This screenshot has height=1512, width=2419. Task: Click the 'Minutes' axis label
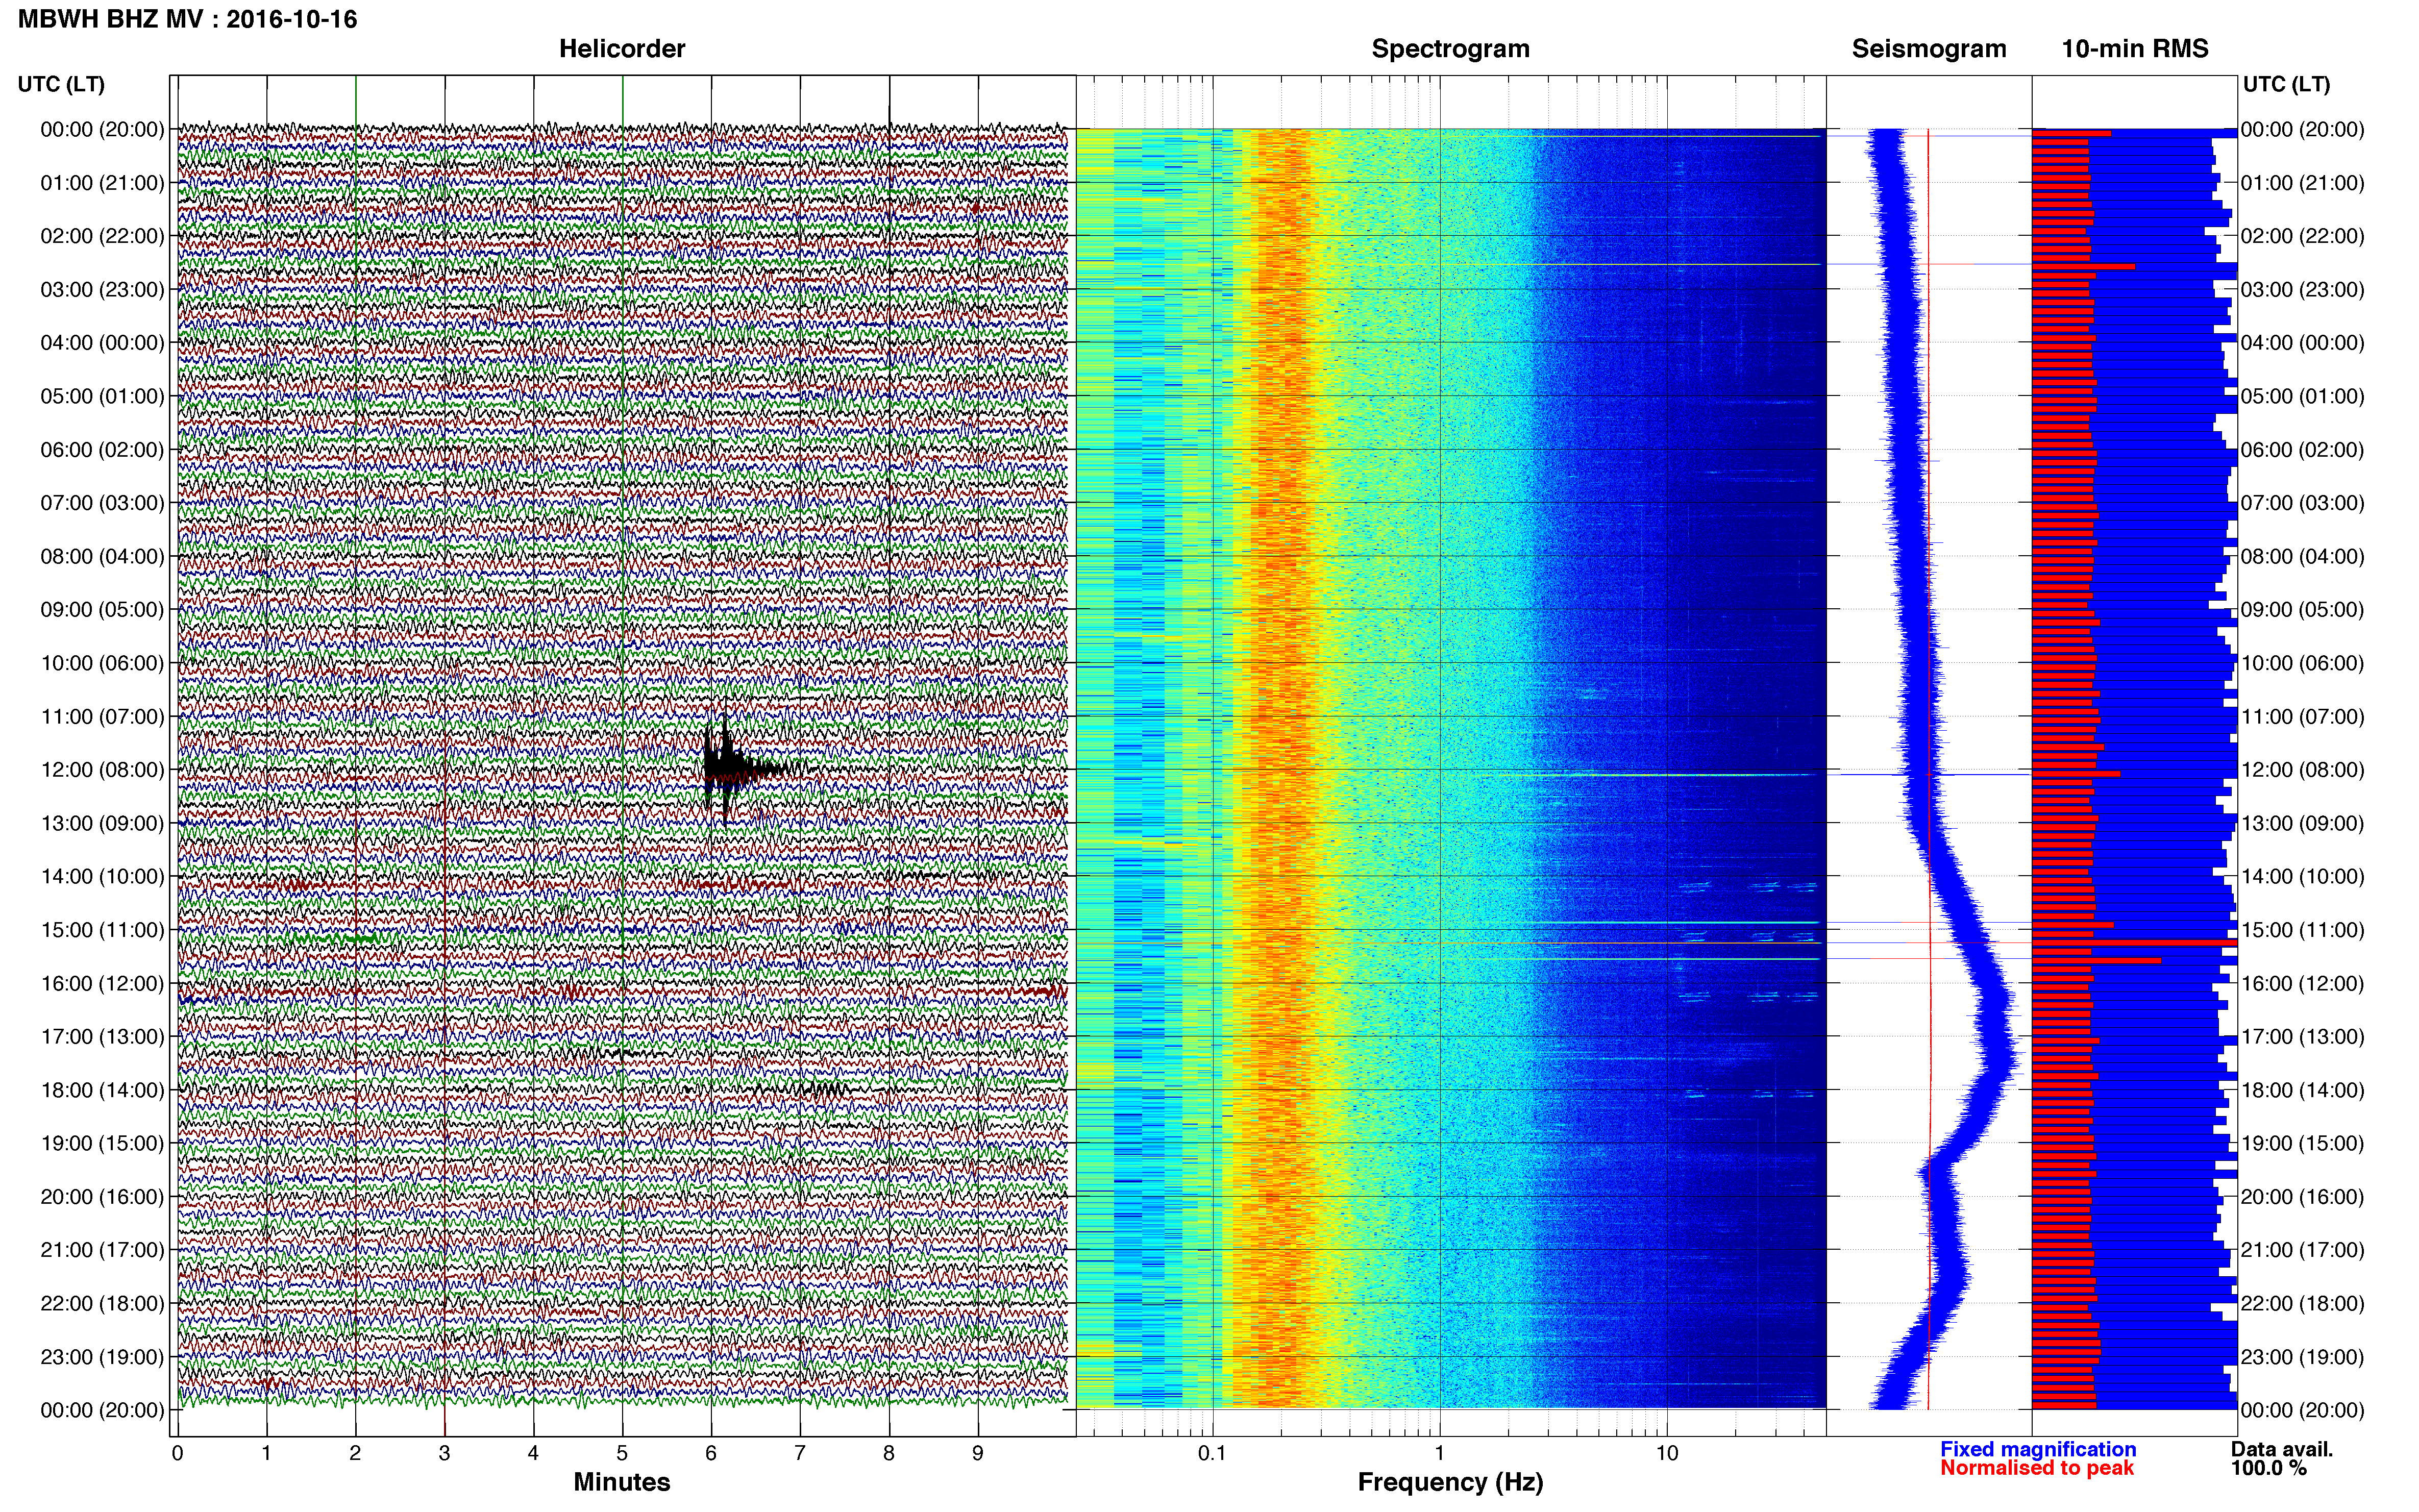[x=622, y=1482]
